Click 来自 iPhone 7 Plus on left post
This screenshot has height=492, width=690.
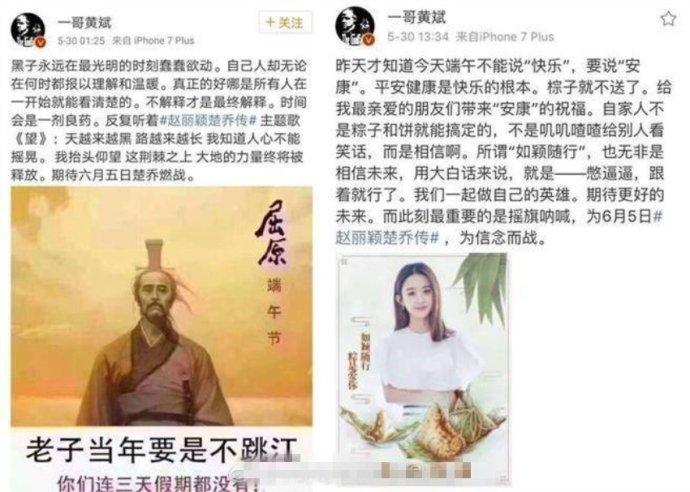154,41
